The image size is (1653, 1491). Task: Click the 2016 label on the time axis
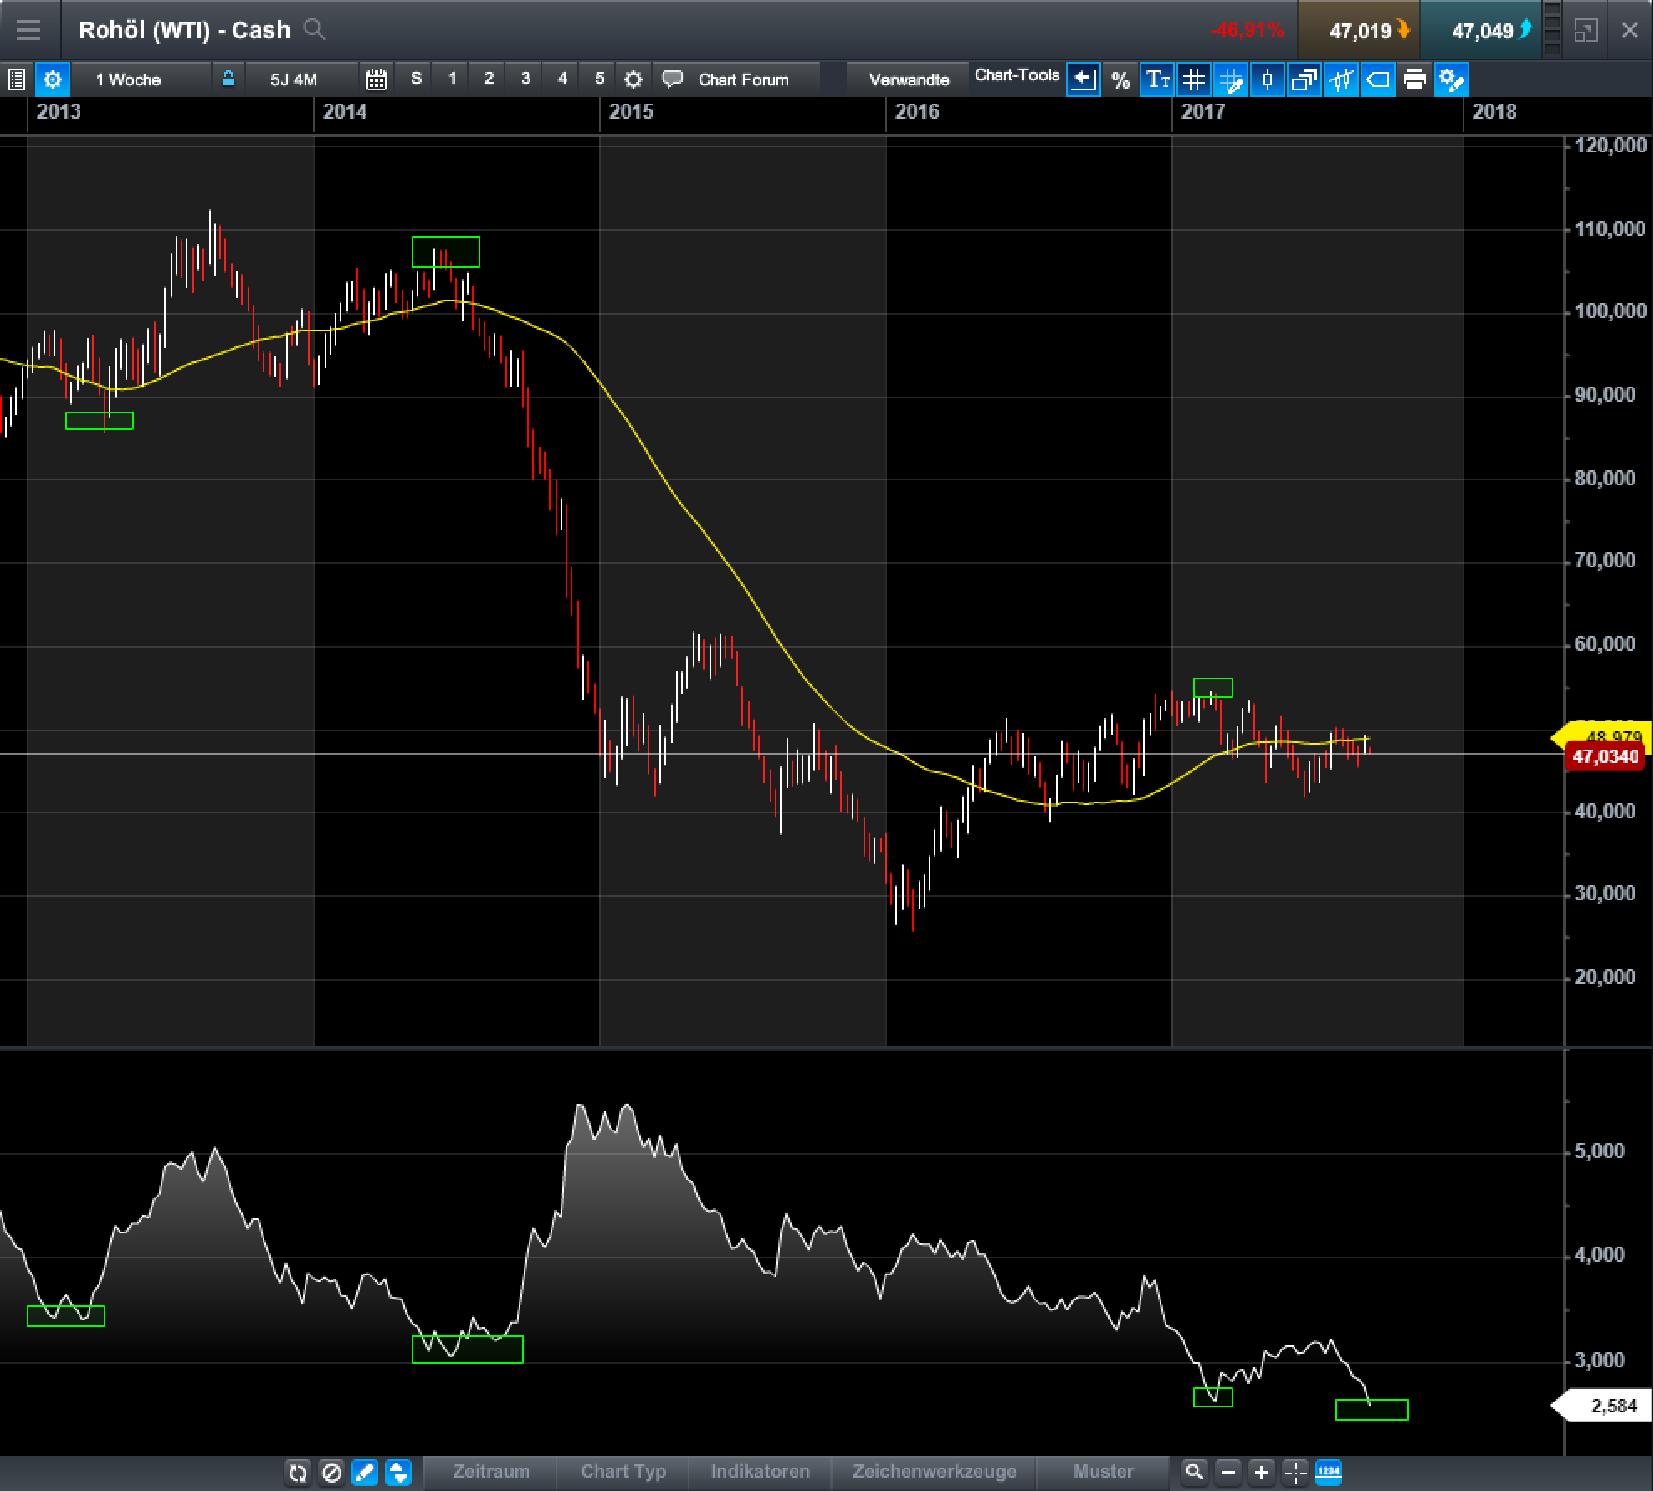[917, 112]
